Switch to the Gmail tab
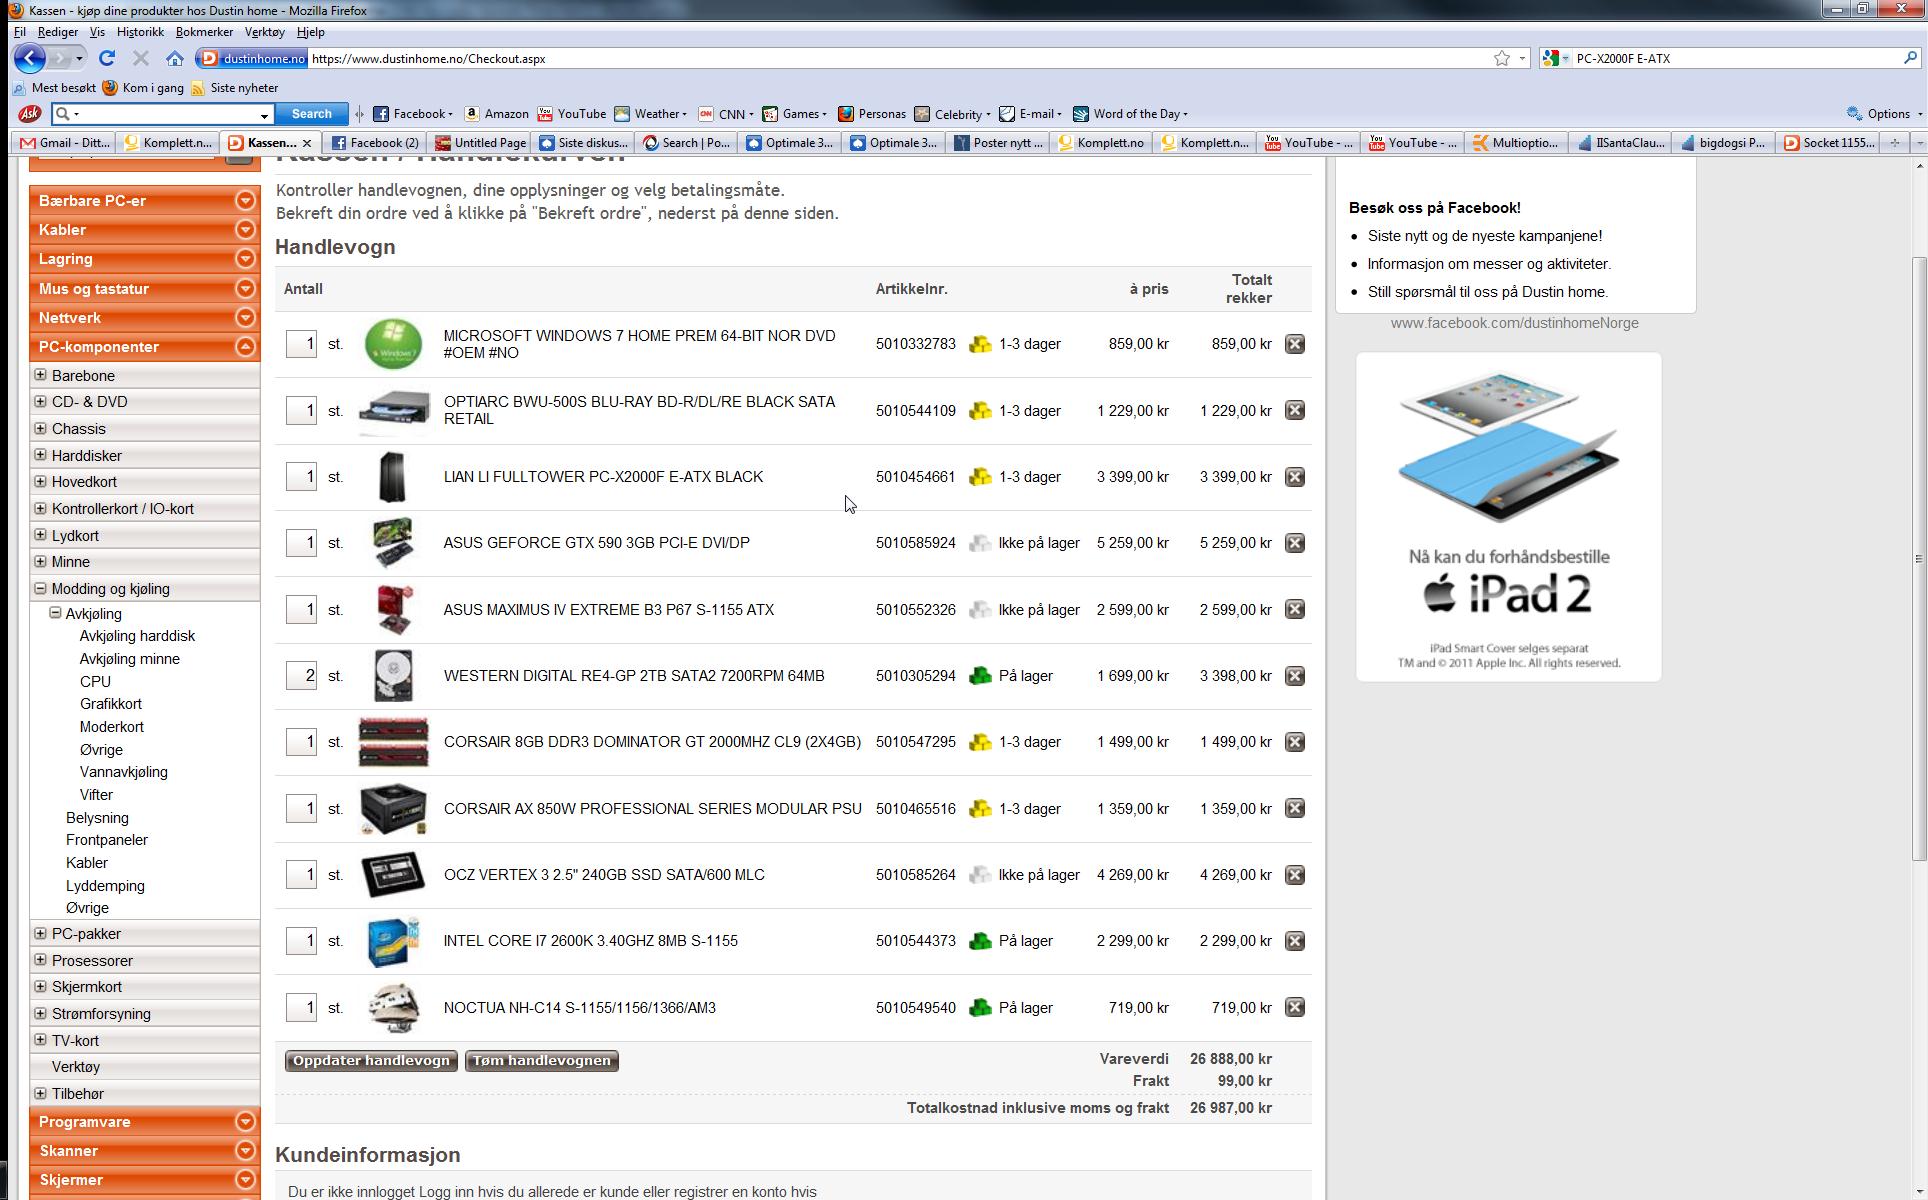 pyautogui.click(x=65, y=143)
